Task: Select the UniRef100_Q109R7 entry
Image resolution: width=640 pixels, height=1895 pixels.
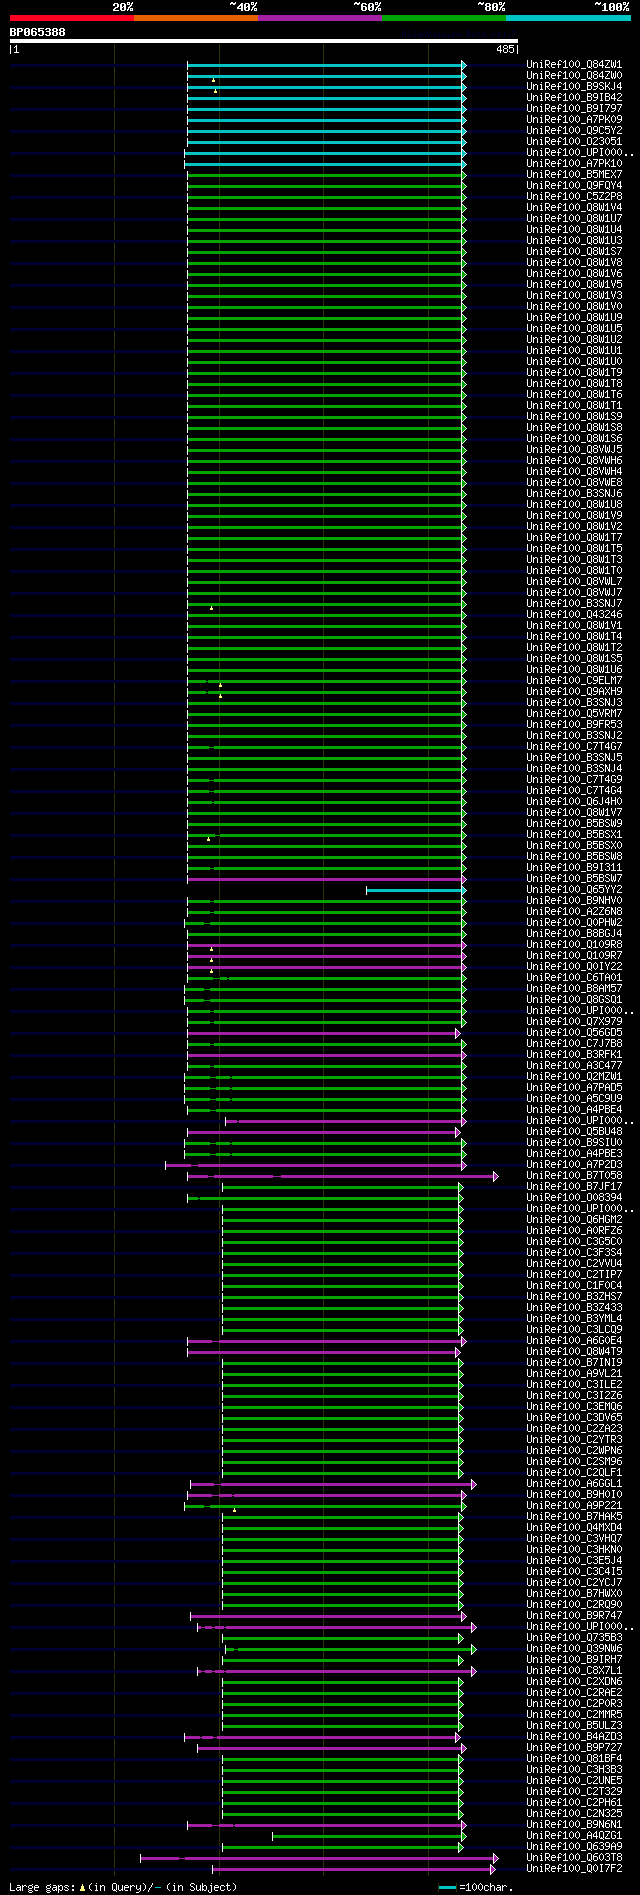Action: coord(574,956)
